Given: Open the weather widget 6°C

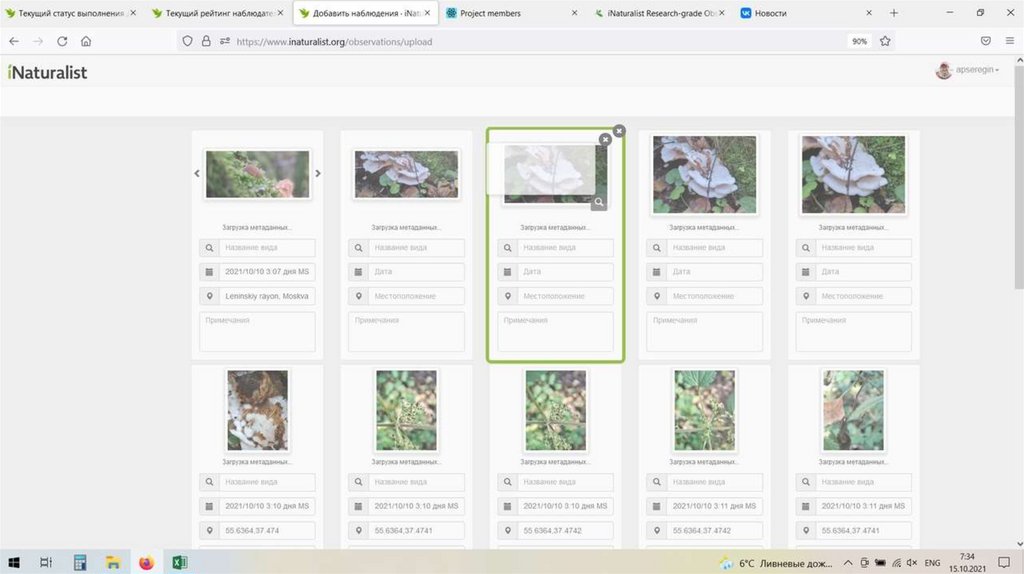Looking at the screenshot, I should click(776, 563).
